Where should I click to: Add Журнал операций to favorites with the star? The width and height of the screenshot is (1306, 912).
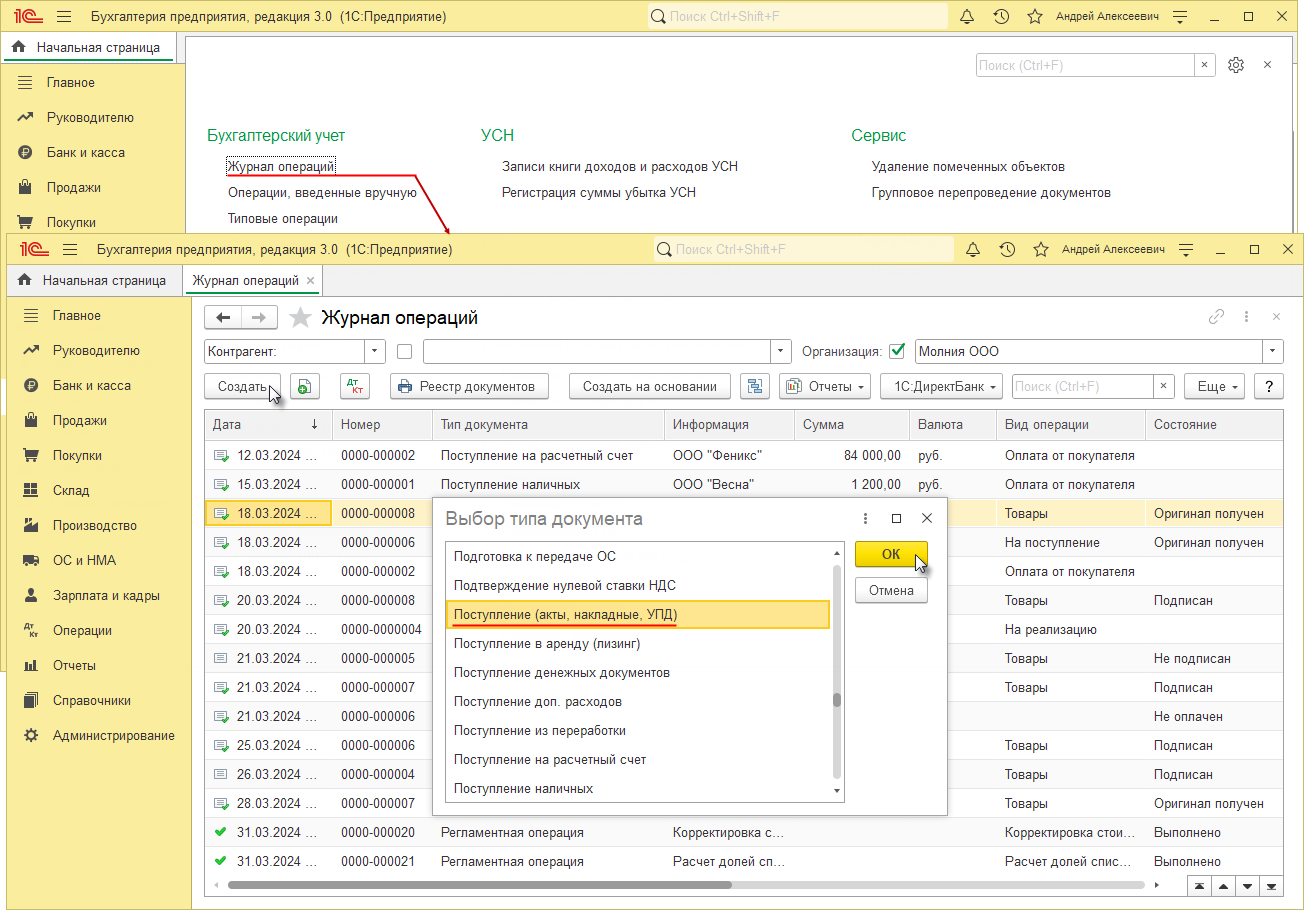(300, 318)
